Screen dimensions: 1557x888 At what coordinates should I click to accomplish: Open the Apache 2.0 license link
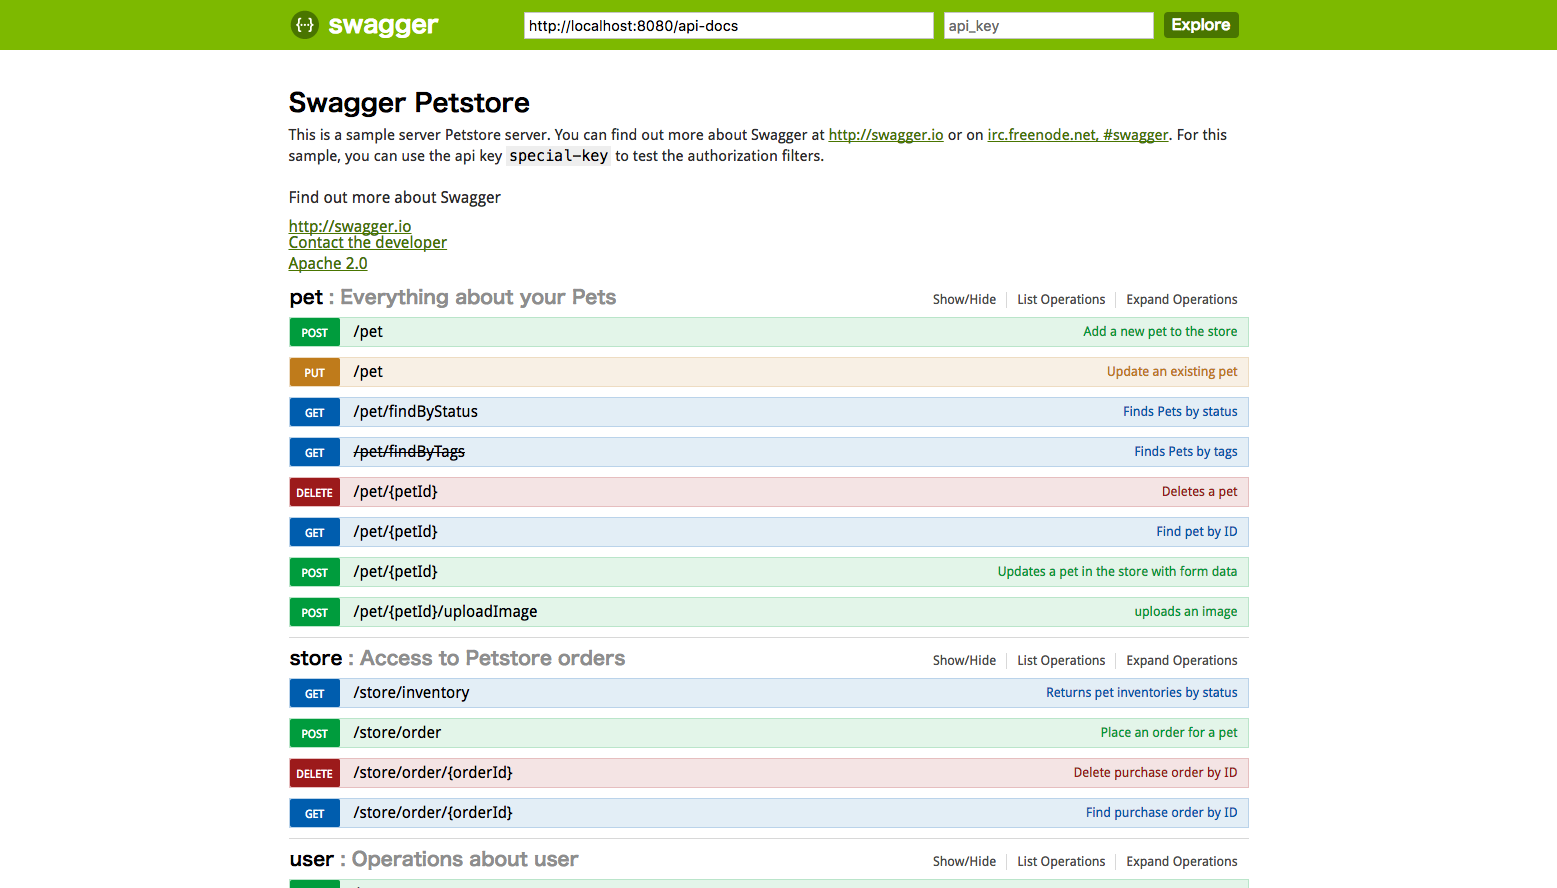(x=328, y=264)
